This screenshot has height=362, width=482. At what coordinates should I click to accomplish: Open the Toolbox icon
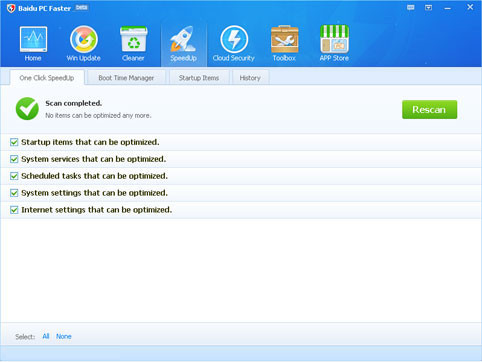point(284,39)
